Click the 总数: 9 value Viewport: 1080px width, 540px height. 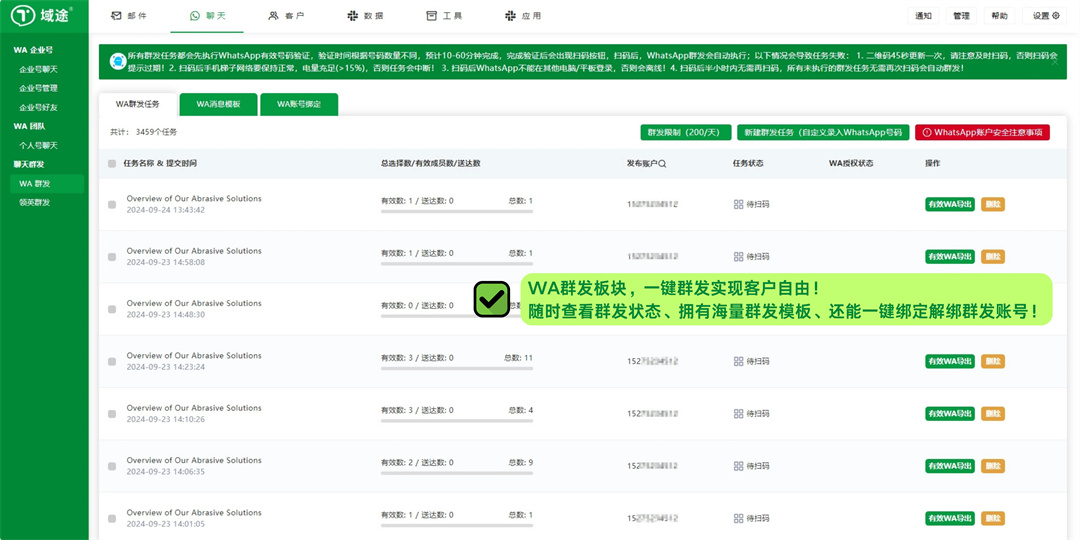[x=521, y=462]
